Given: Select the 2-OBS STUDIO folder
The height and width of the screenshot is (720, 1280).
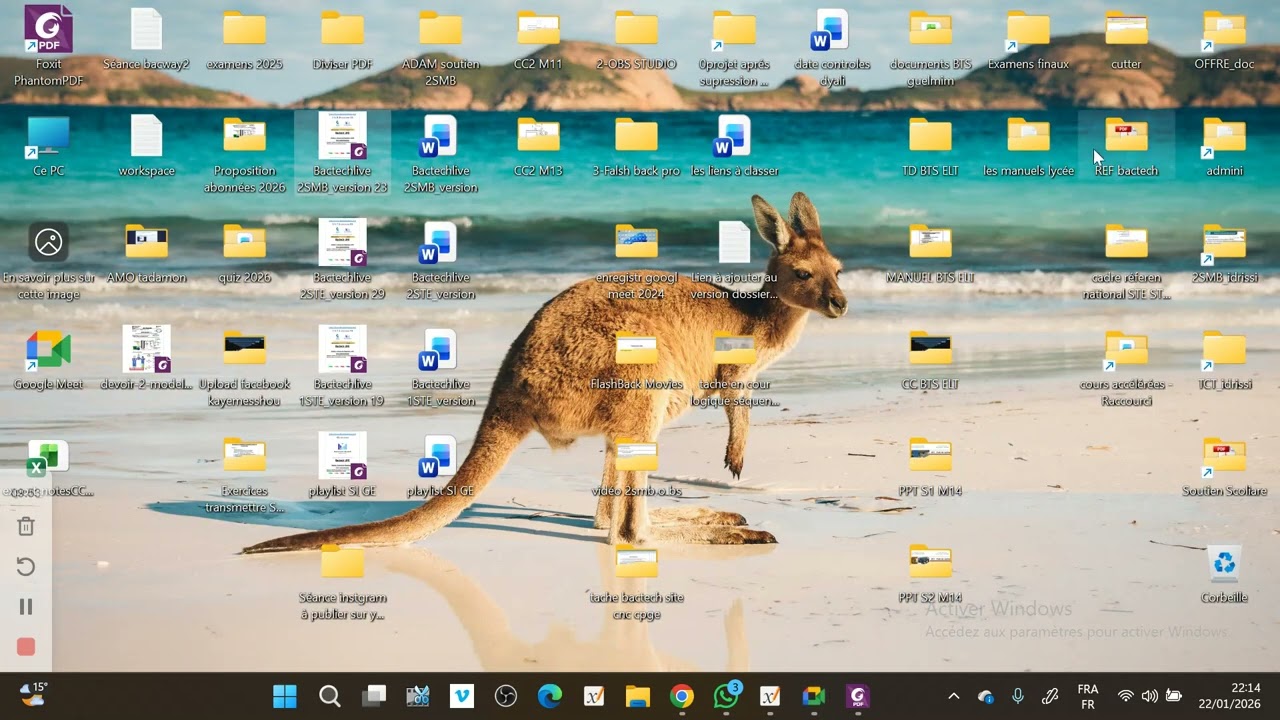Looking at the screenshot, I should click(x=636, y=39).
